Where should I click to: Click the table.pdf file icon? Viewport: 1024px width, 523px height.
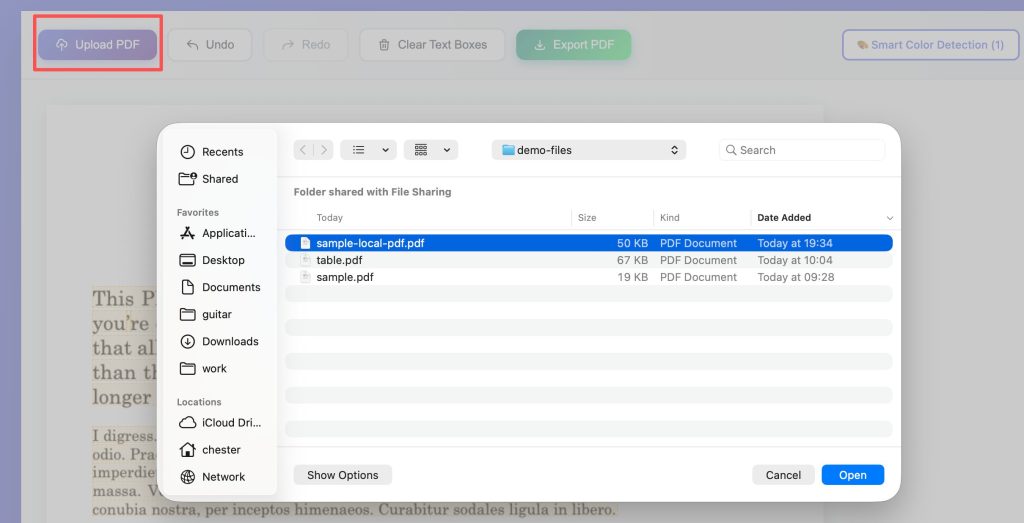coord(305,260)
